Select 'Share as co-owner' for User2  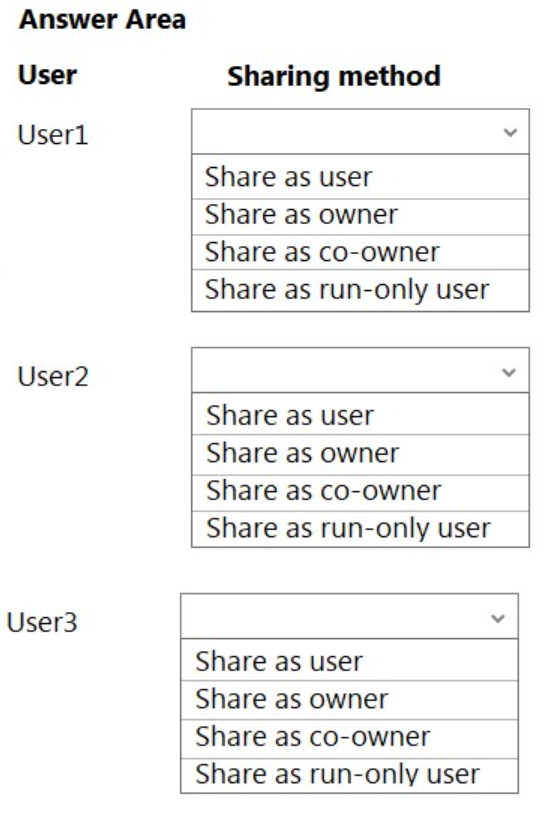click(x=360, y=493)
